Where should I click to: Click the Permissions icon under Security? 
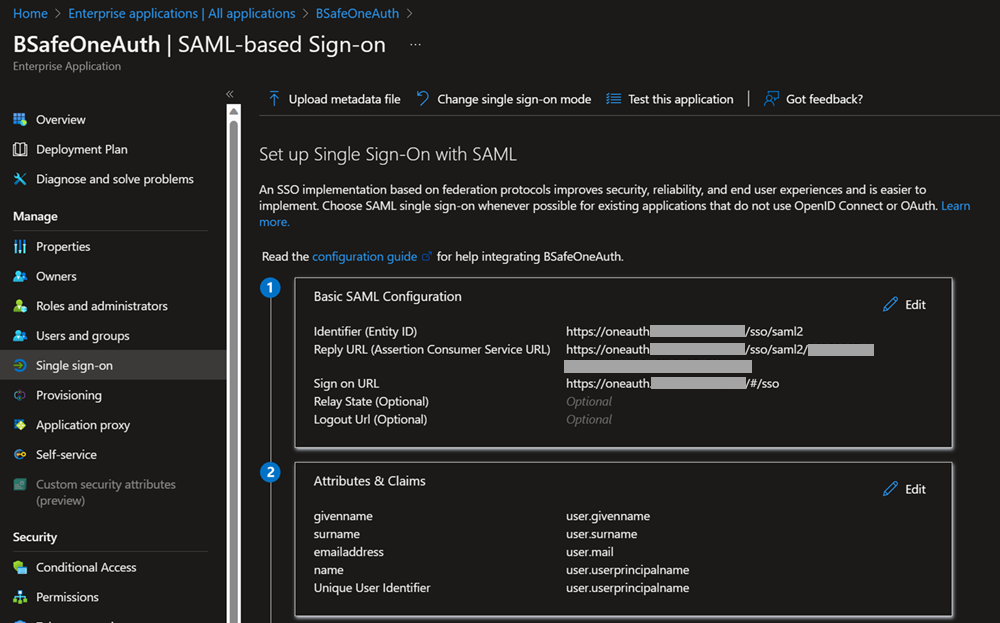pos(18,597)
